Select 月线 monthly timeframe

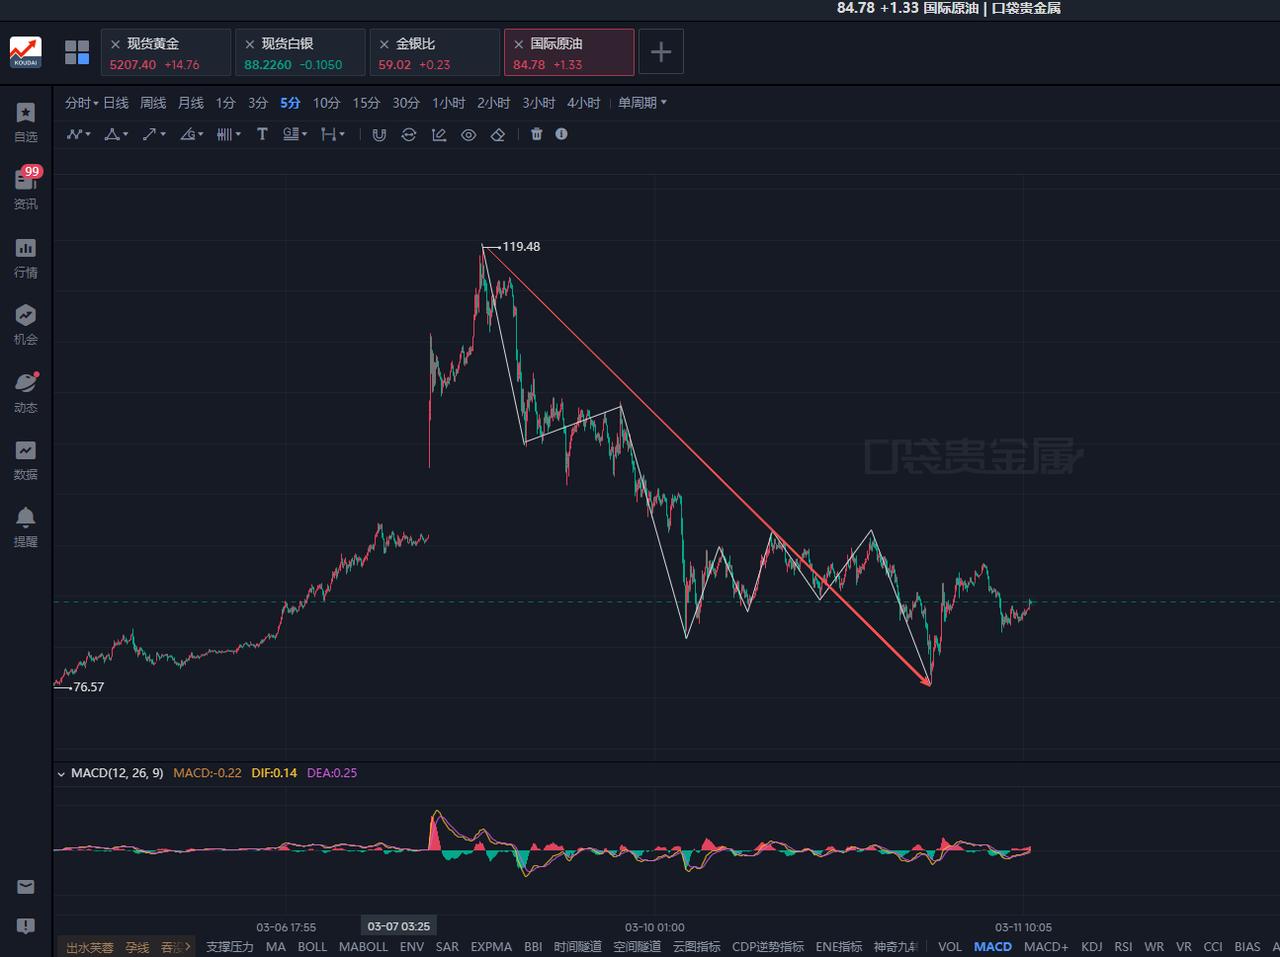(191, 103)
